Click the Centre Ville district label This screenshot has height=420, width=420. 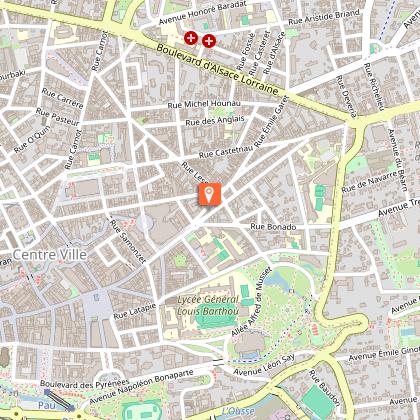point(50,255)
